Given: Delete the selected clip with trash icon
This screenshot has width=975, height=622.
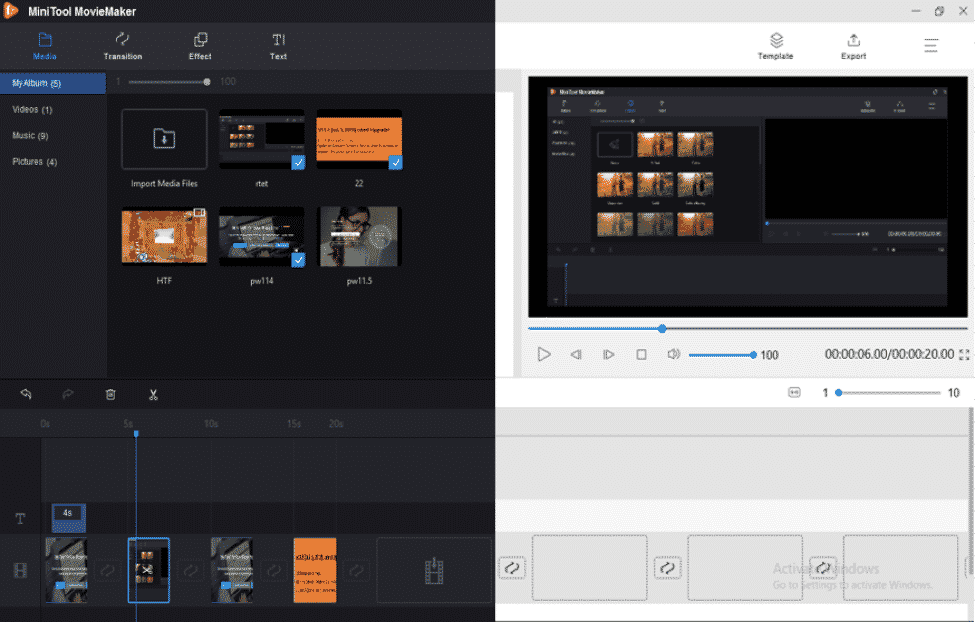Looking at the screenshot, I should (x=110, y=394).
